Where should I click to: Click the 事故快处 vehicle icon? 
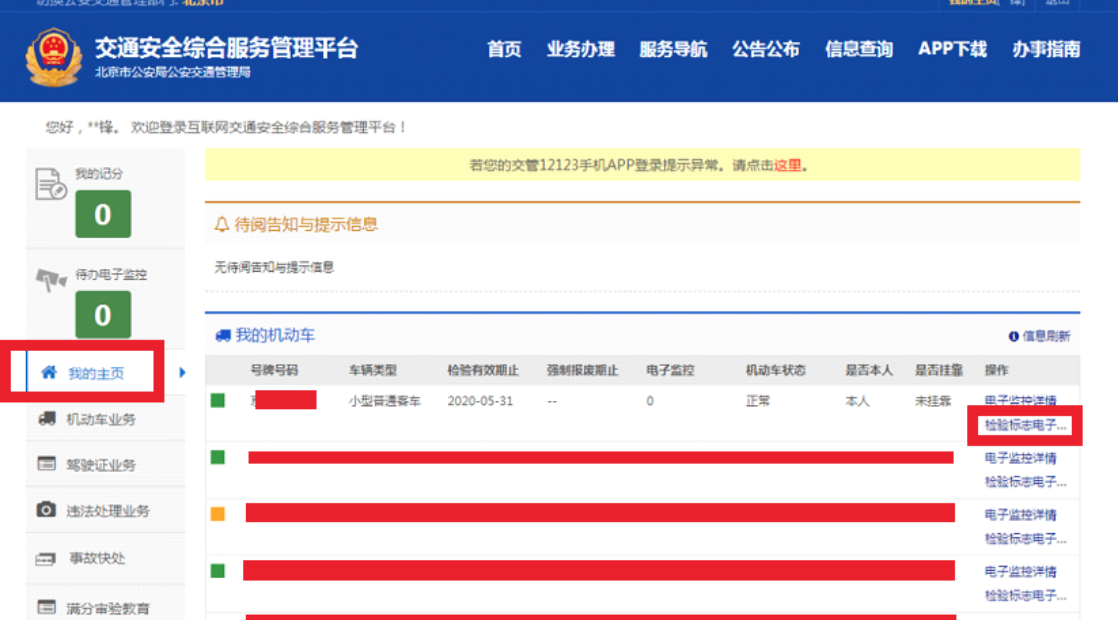(44, 555)
